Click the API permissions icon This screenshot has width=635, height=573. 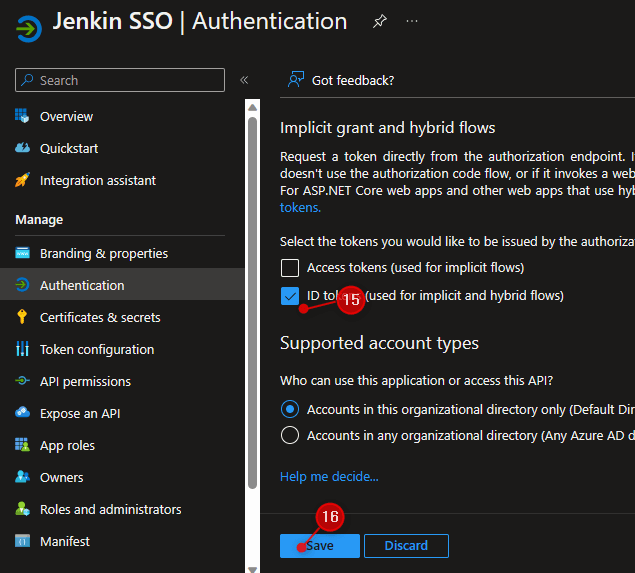(x=22, y=381)
